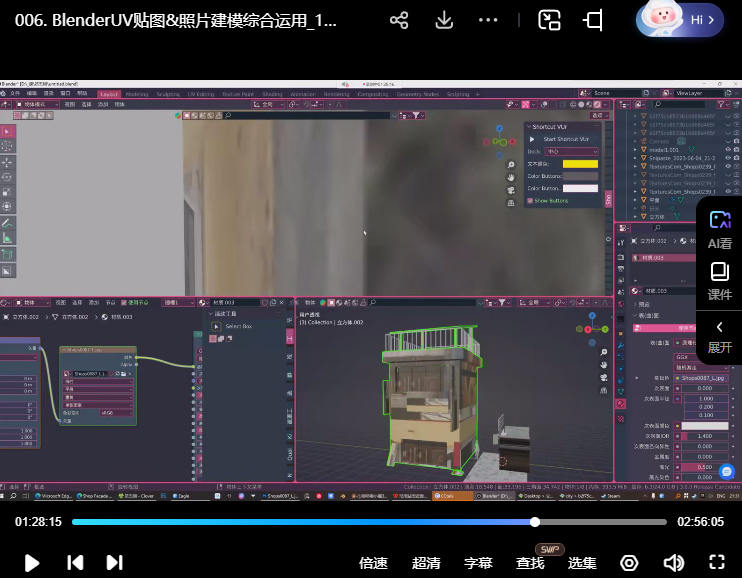Toggle the 字幕 subtitles option
Viewport: 742px width, 578px height.
478,563
